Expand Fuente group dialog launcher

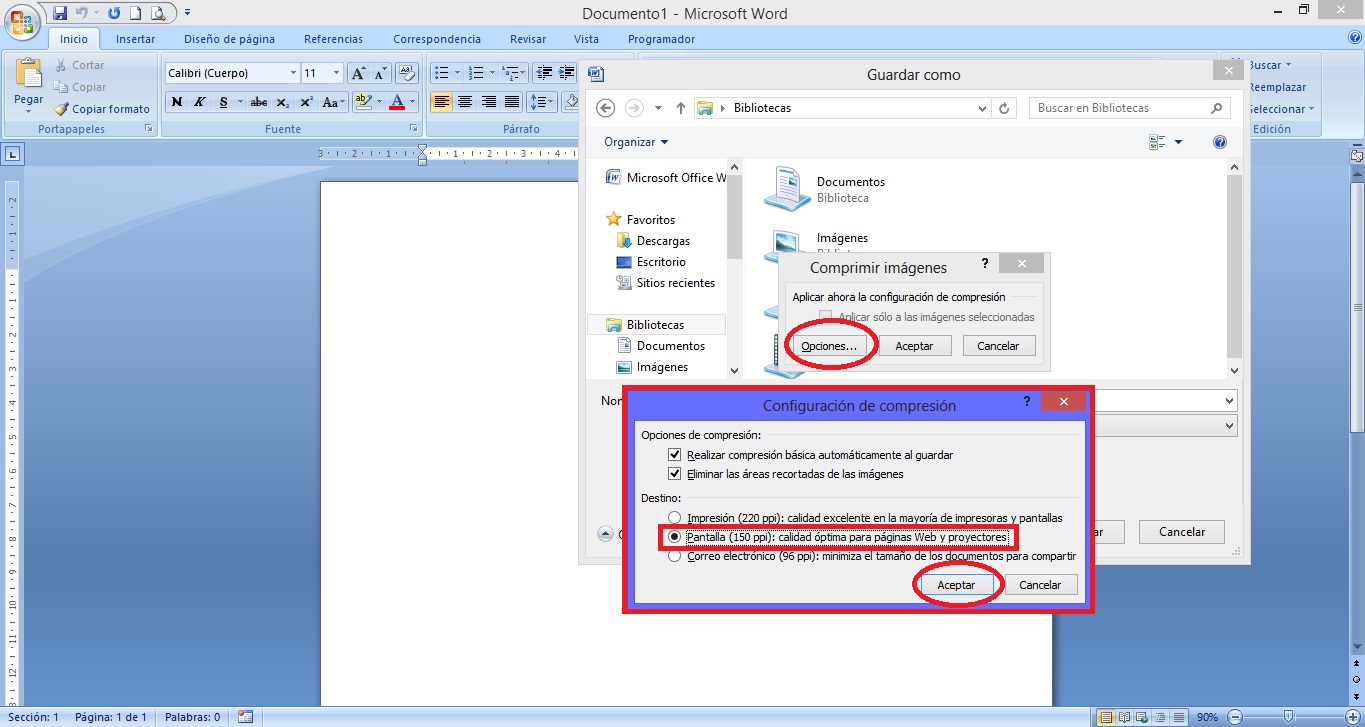(x=414, y=129)
